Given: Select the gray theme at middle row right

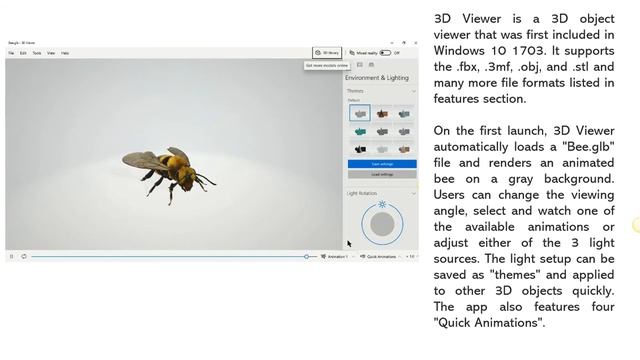Looking at the screenshot, I should click(404, 131).
